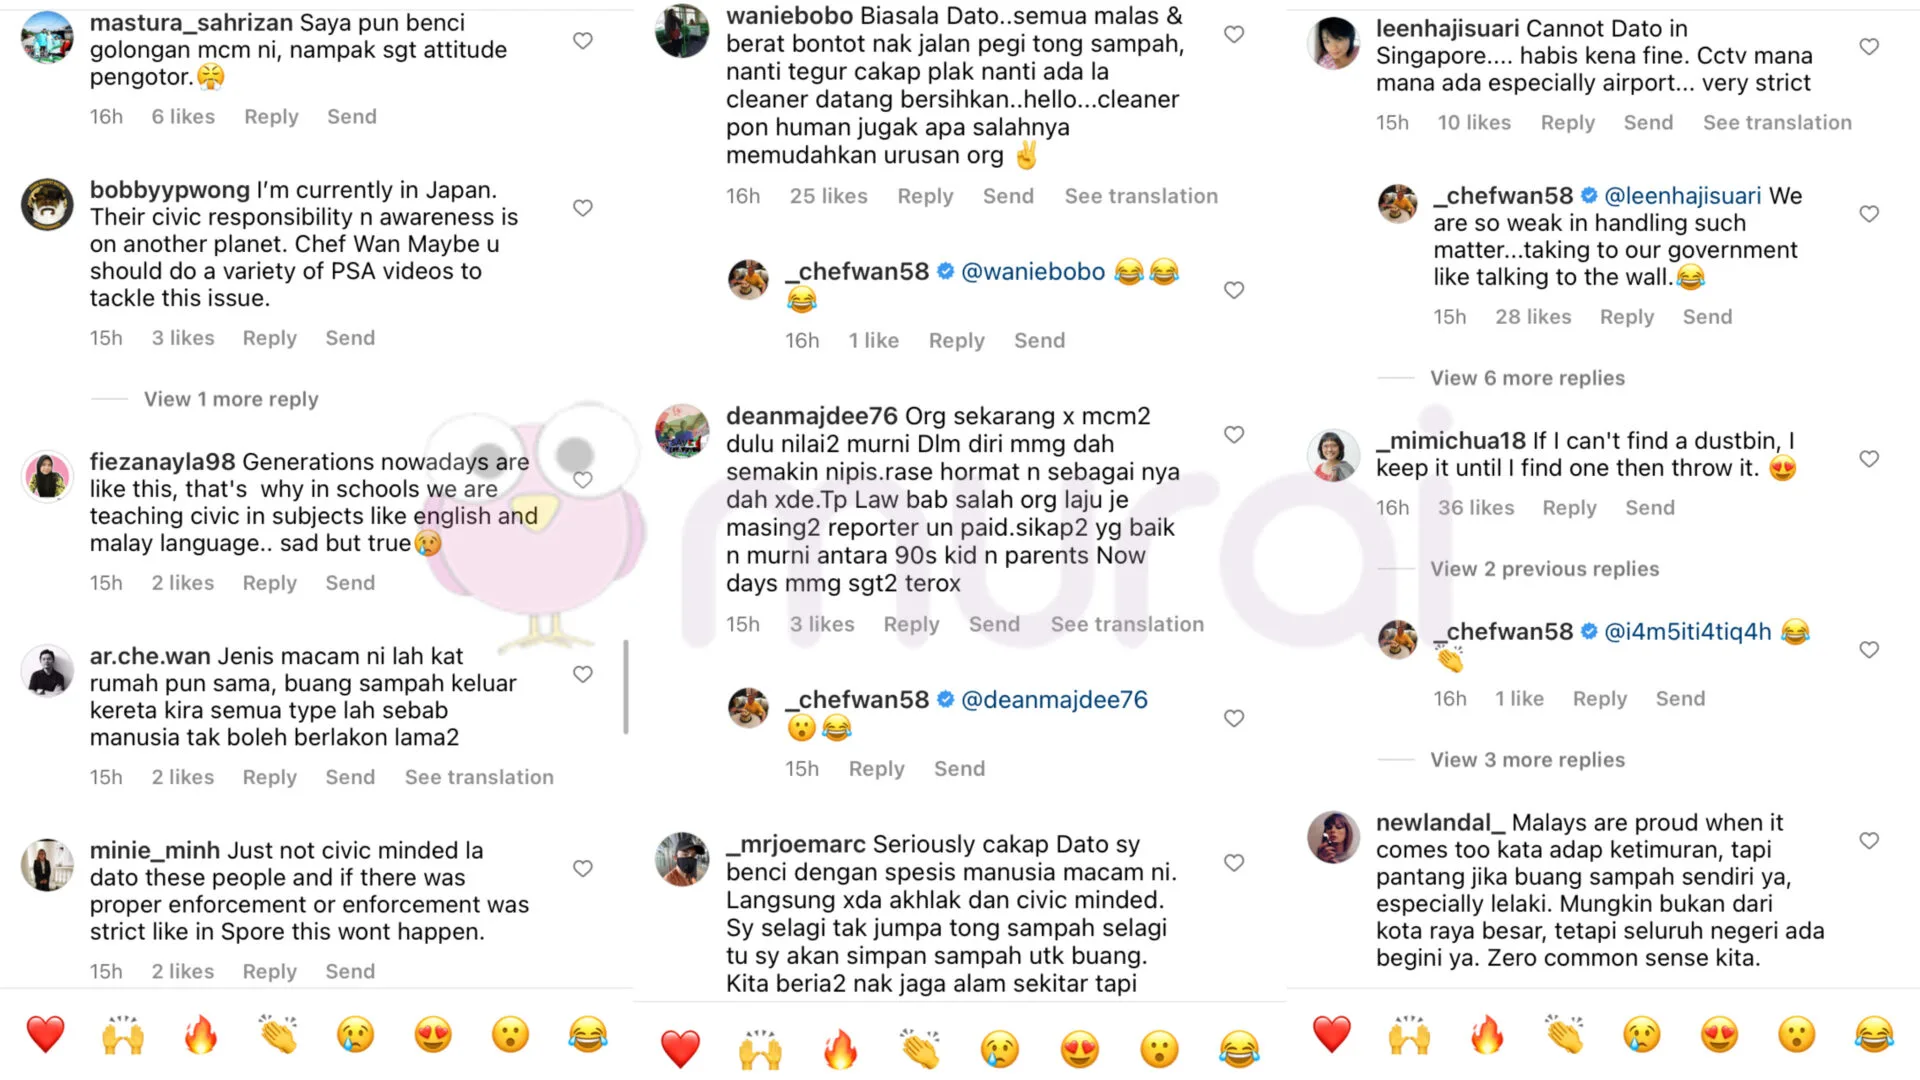
Task: Tap laughing-crying emoji in left emoji bar
Action: pyautogui.click(x=588, y=1034)
